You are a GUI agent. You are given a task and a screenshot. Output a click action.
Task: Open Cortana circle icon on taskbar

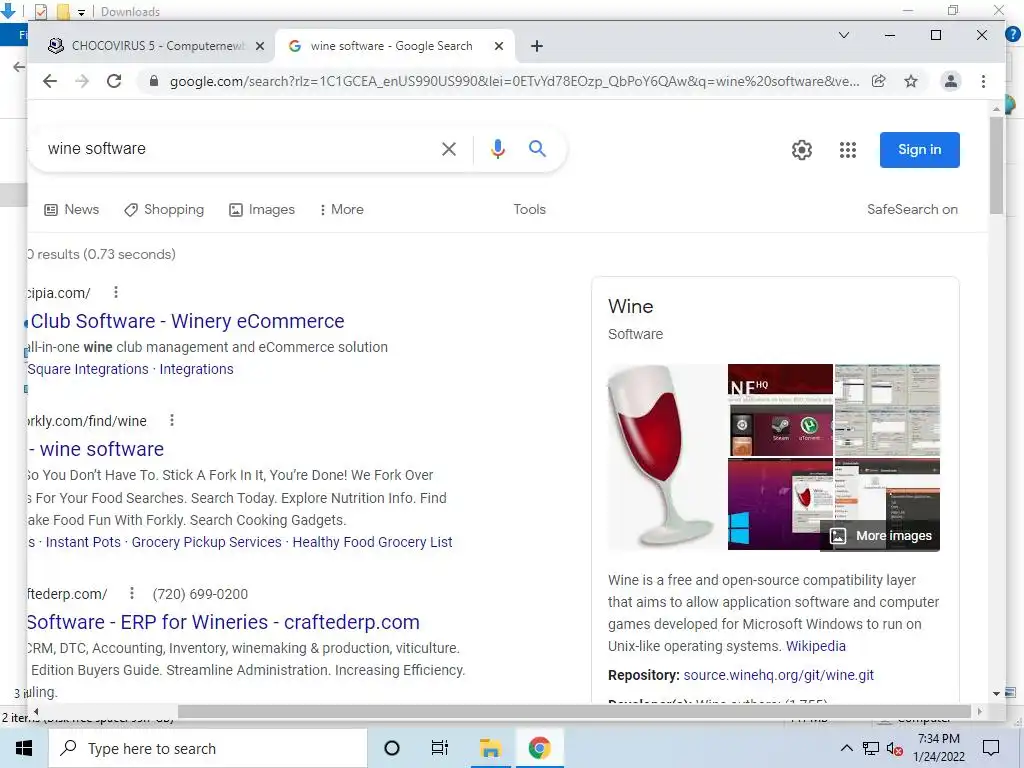click(392, 748)
